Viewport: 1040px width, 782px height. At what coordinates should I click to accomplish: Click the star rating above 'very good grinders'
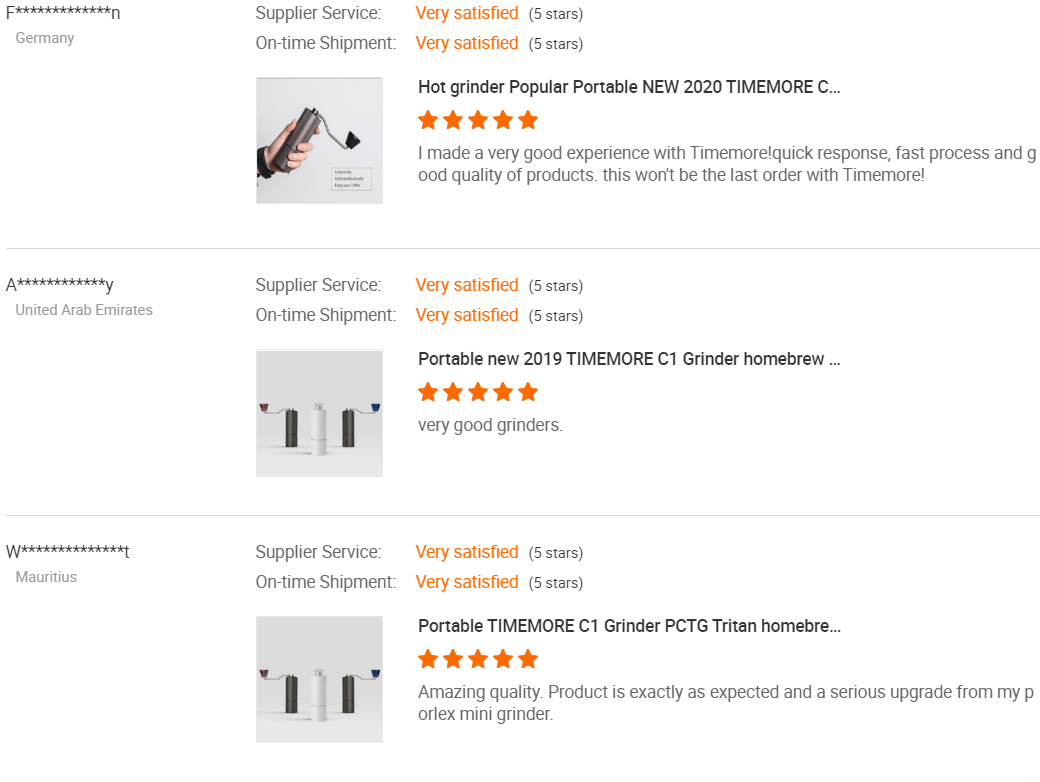478,392
